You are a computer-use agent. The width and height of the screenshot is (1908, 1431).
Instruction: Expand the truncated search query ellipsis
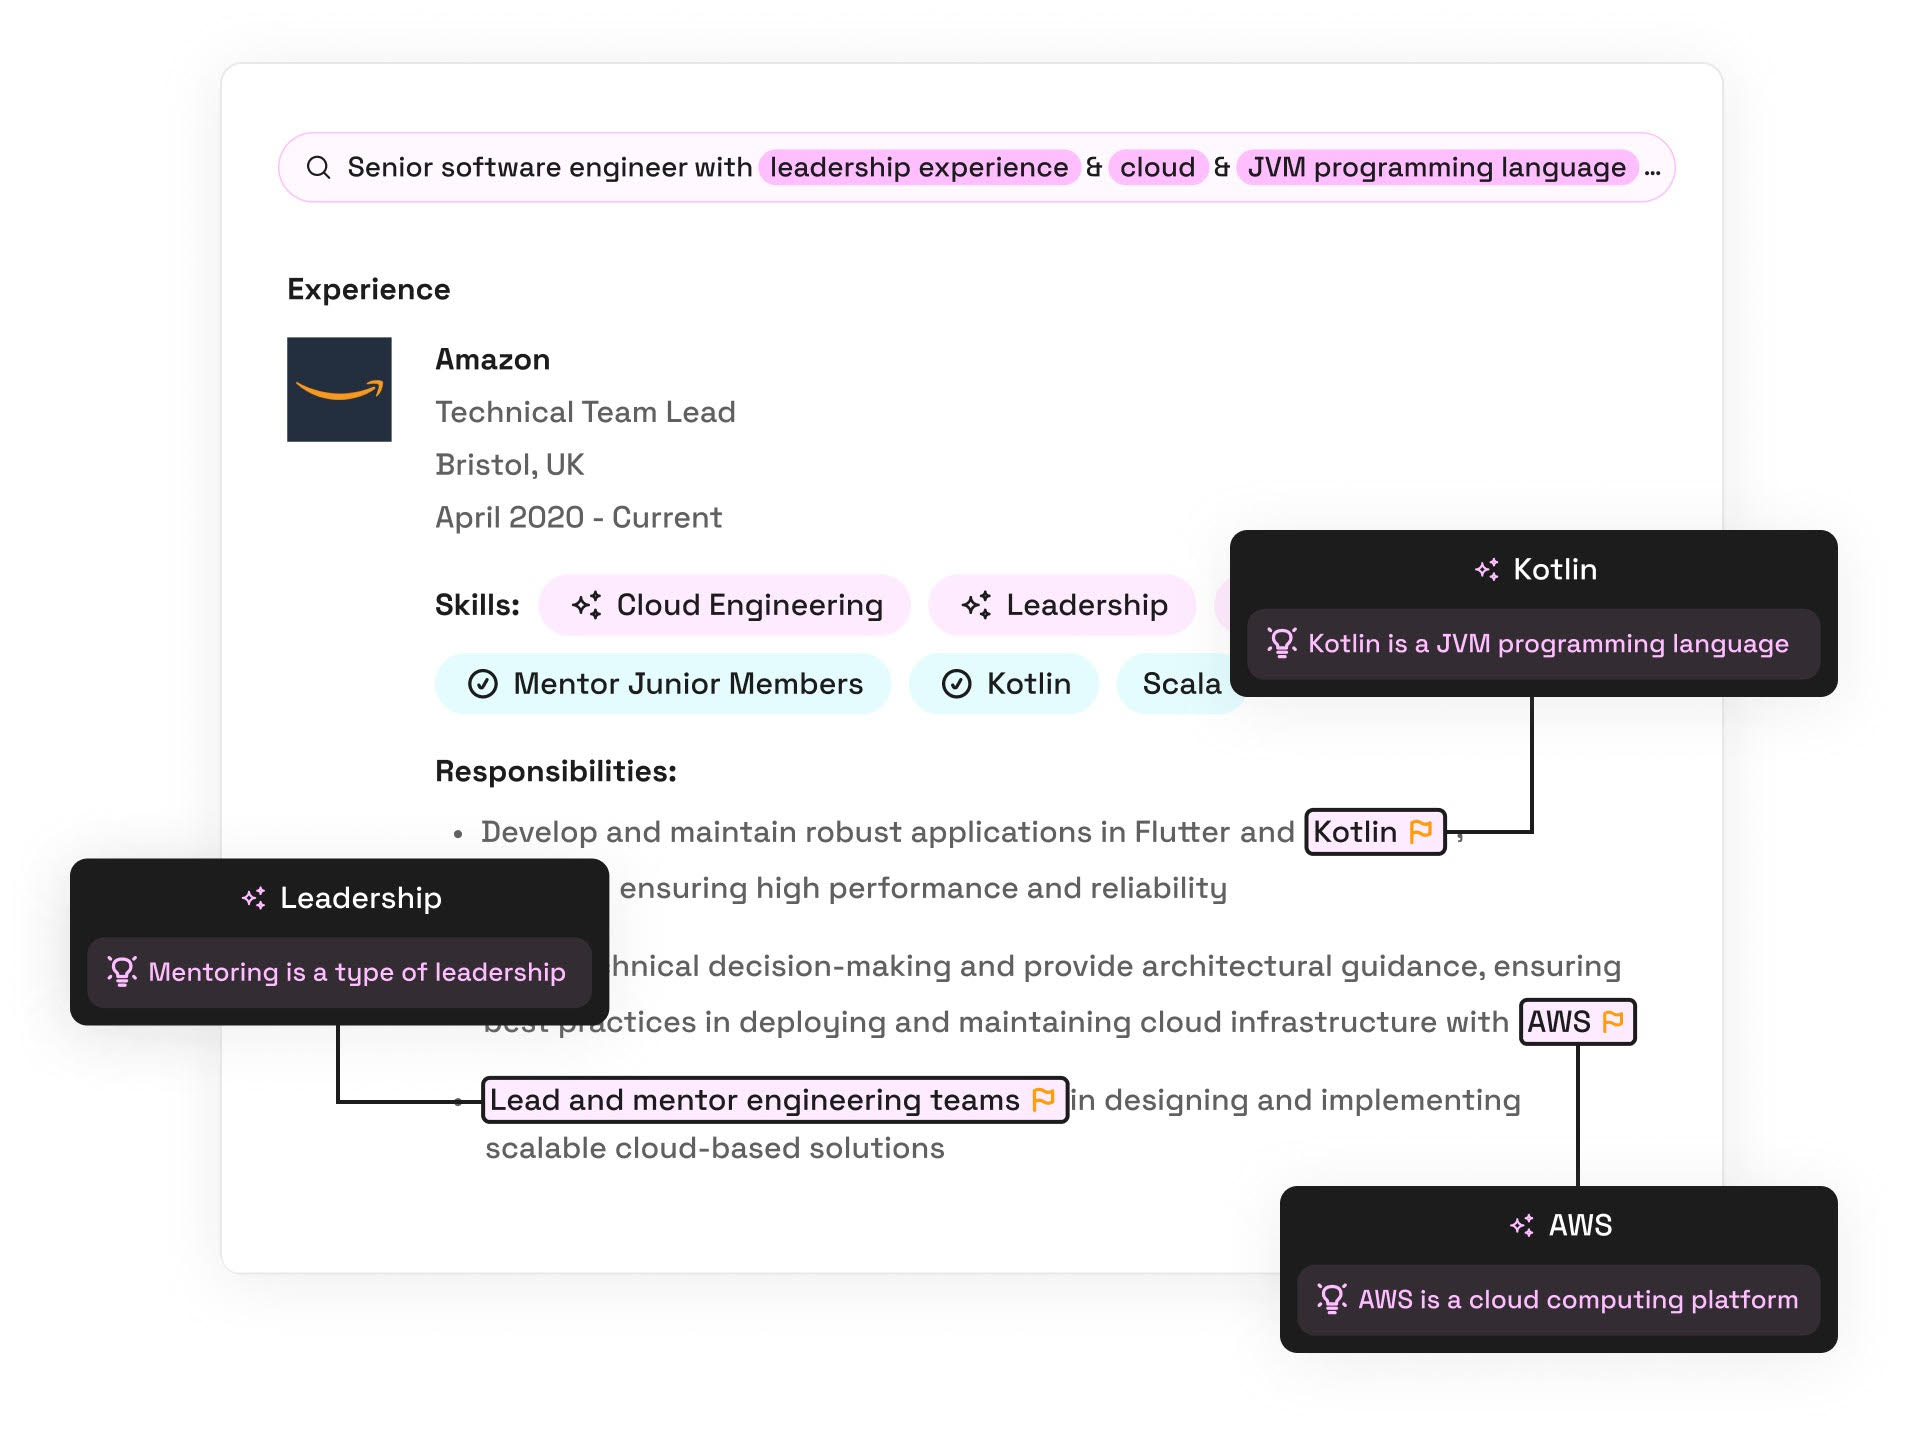coord(1652,169)
